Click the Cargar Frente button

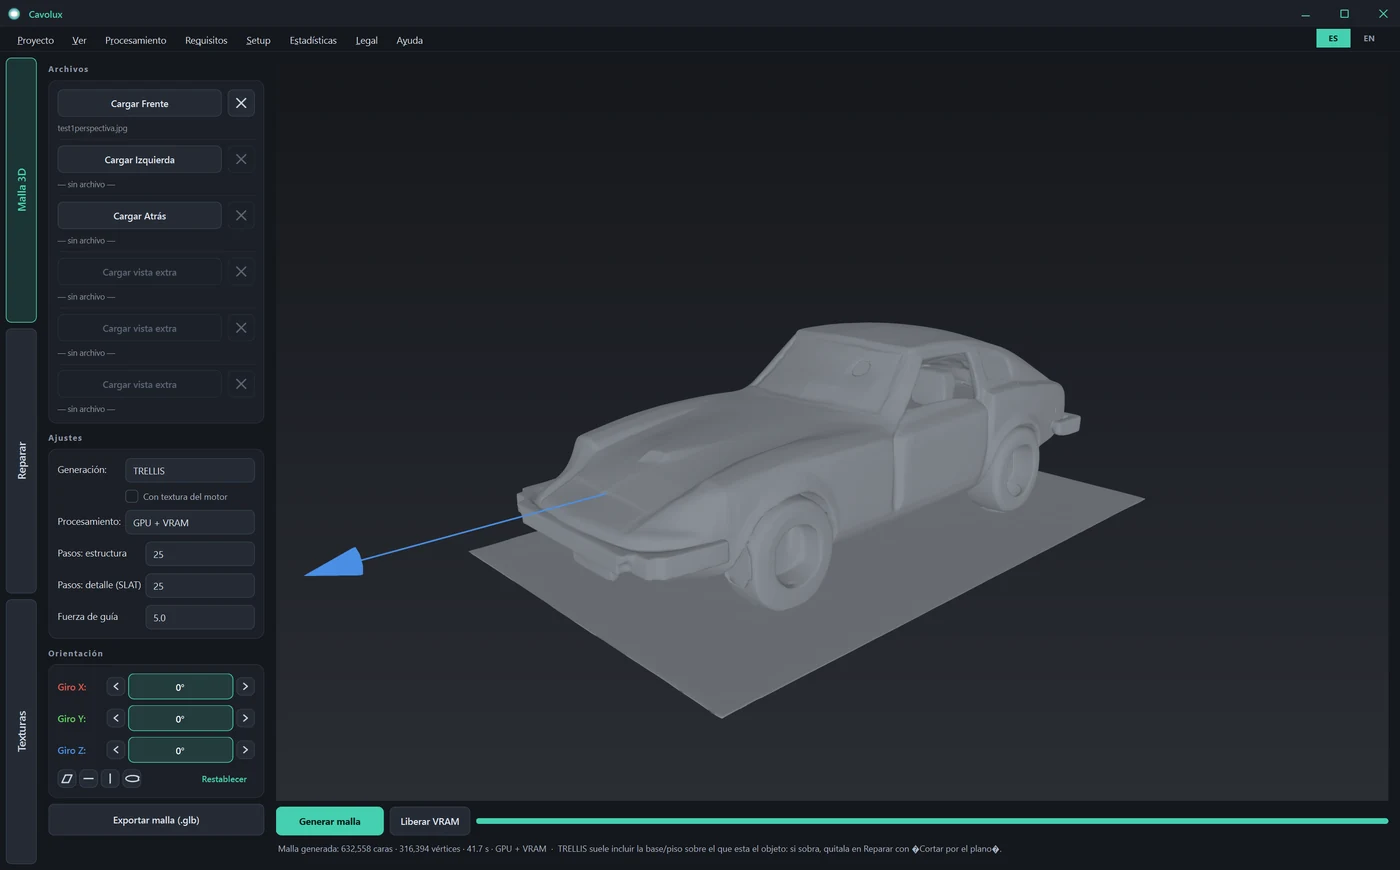pyautogui.click(x=139, y=103)
